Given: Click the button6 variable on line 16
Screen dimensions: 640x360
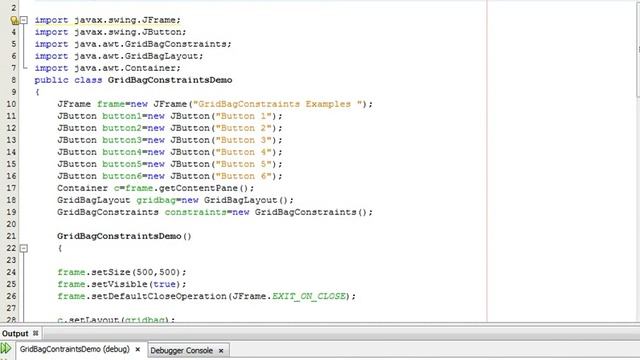Looking at the screenshot, I should click(122, 176).
